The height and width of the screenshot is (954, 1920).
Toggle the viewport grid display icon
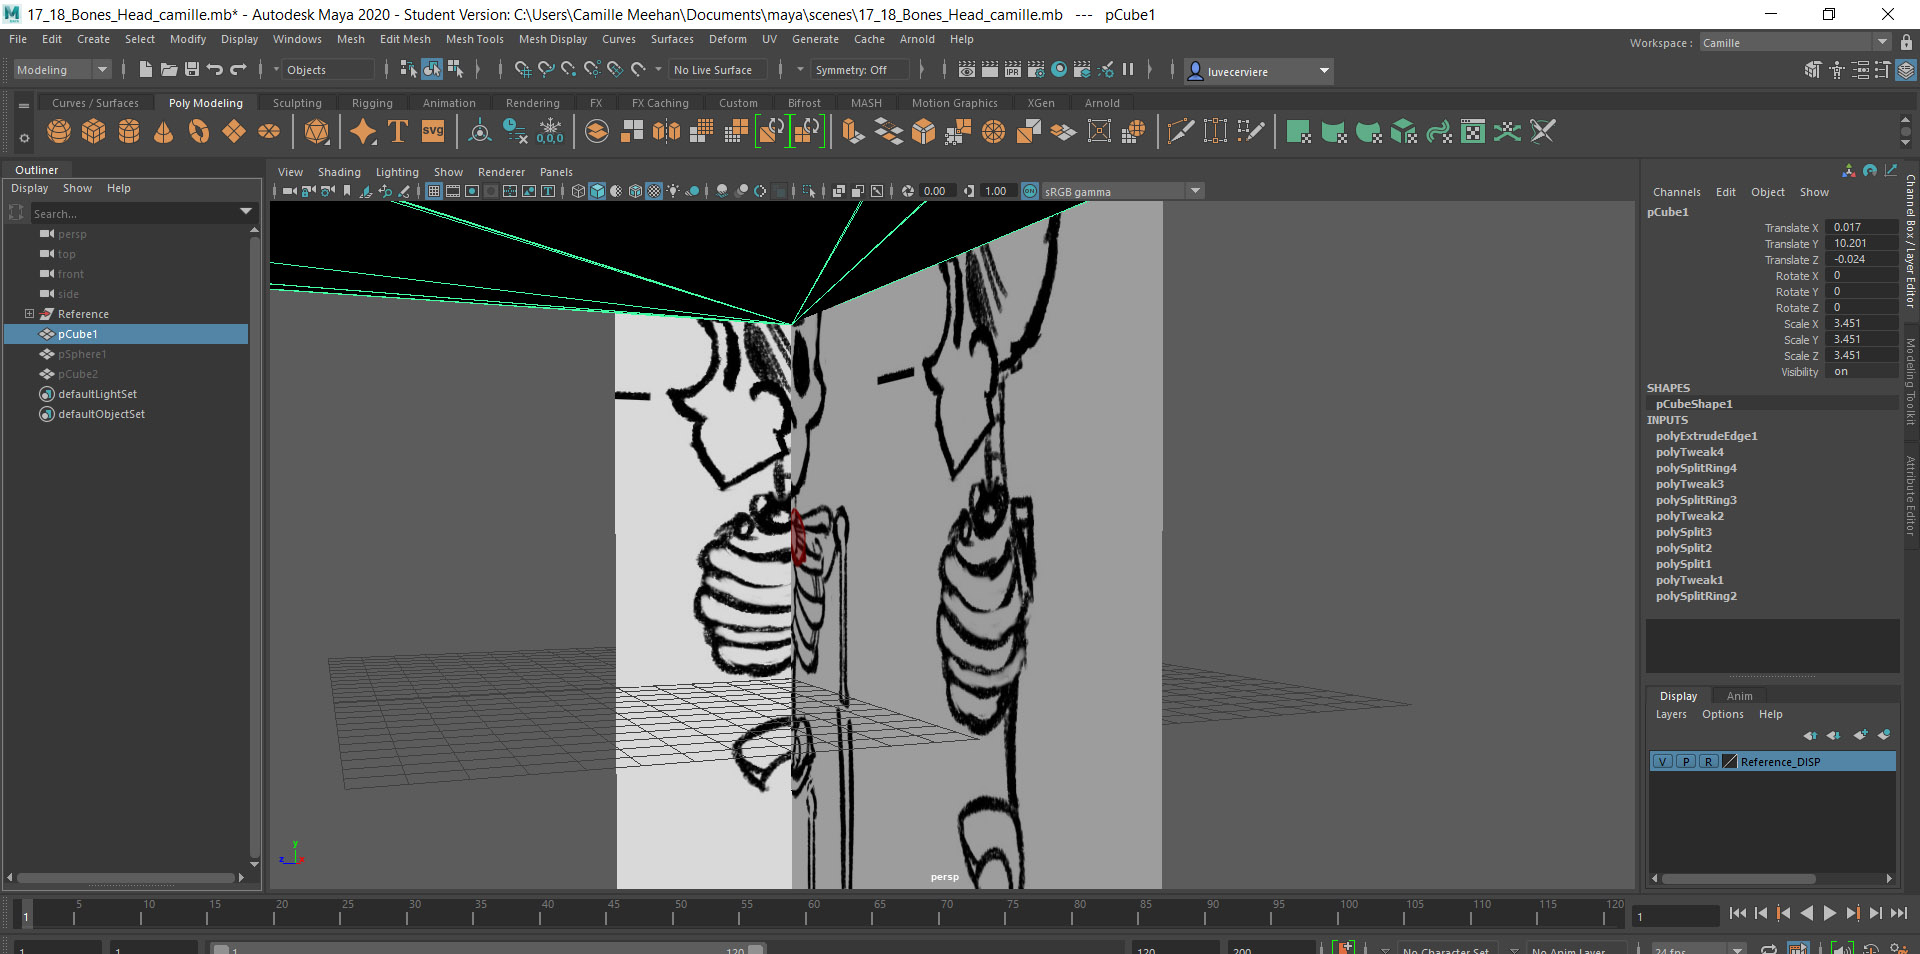pos(433,191)
